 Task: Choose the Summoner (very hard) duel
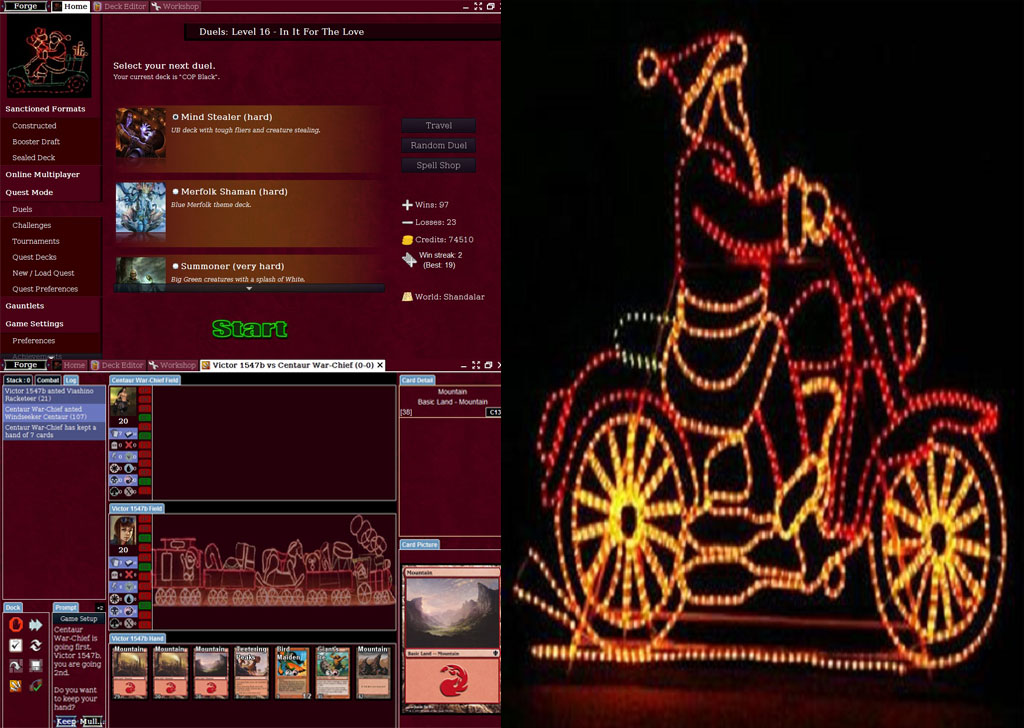coord(176,266)
